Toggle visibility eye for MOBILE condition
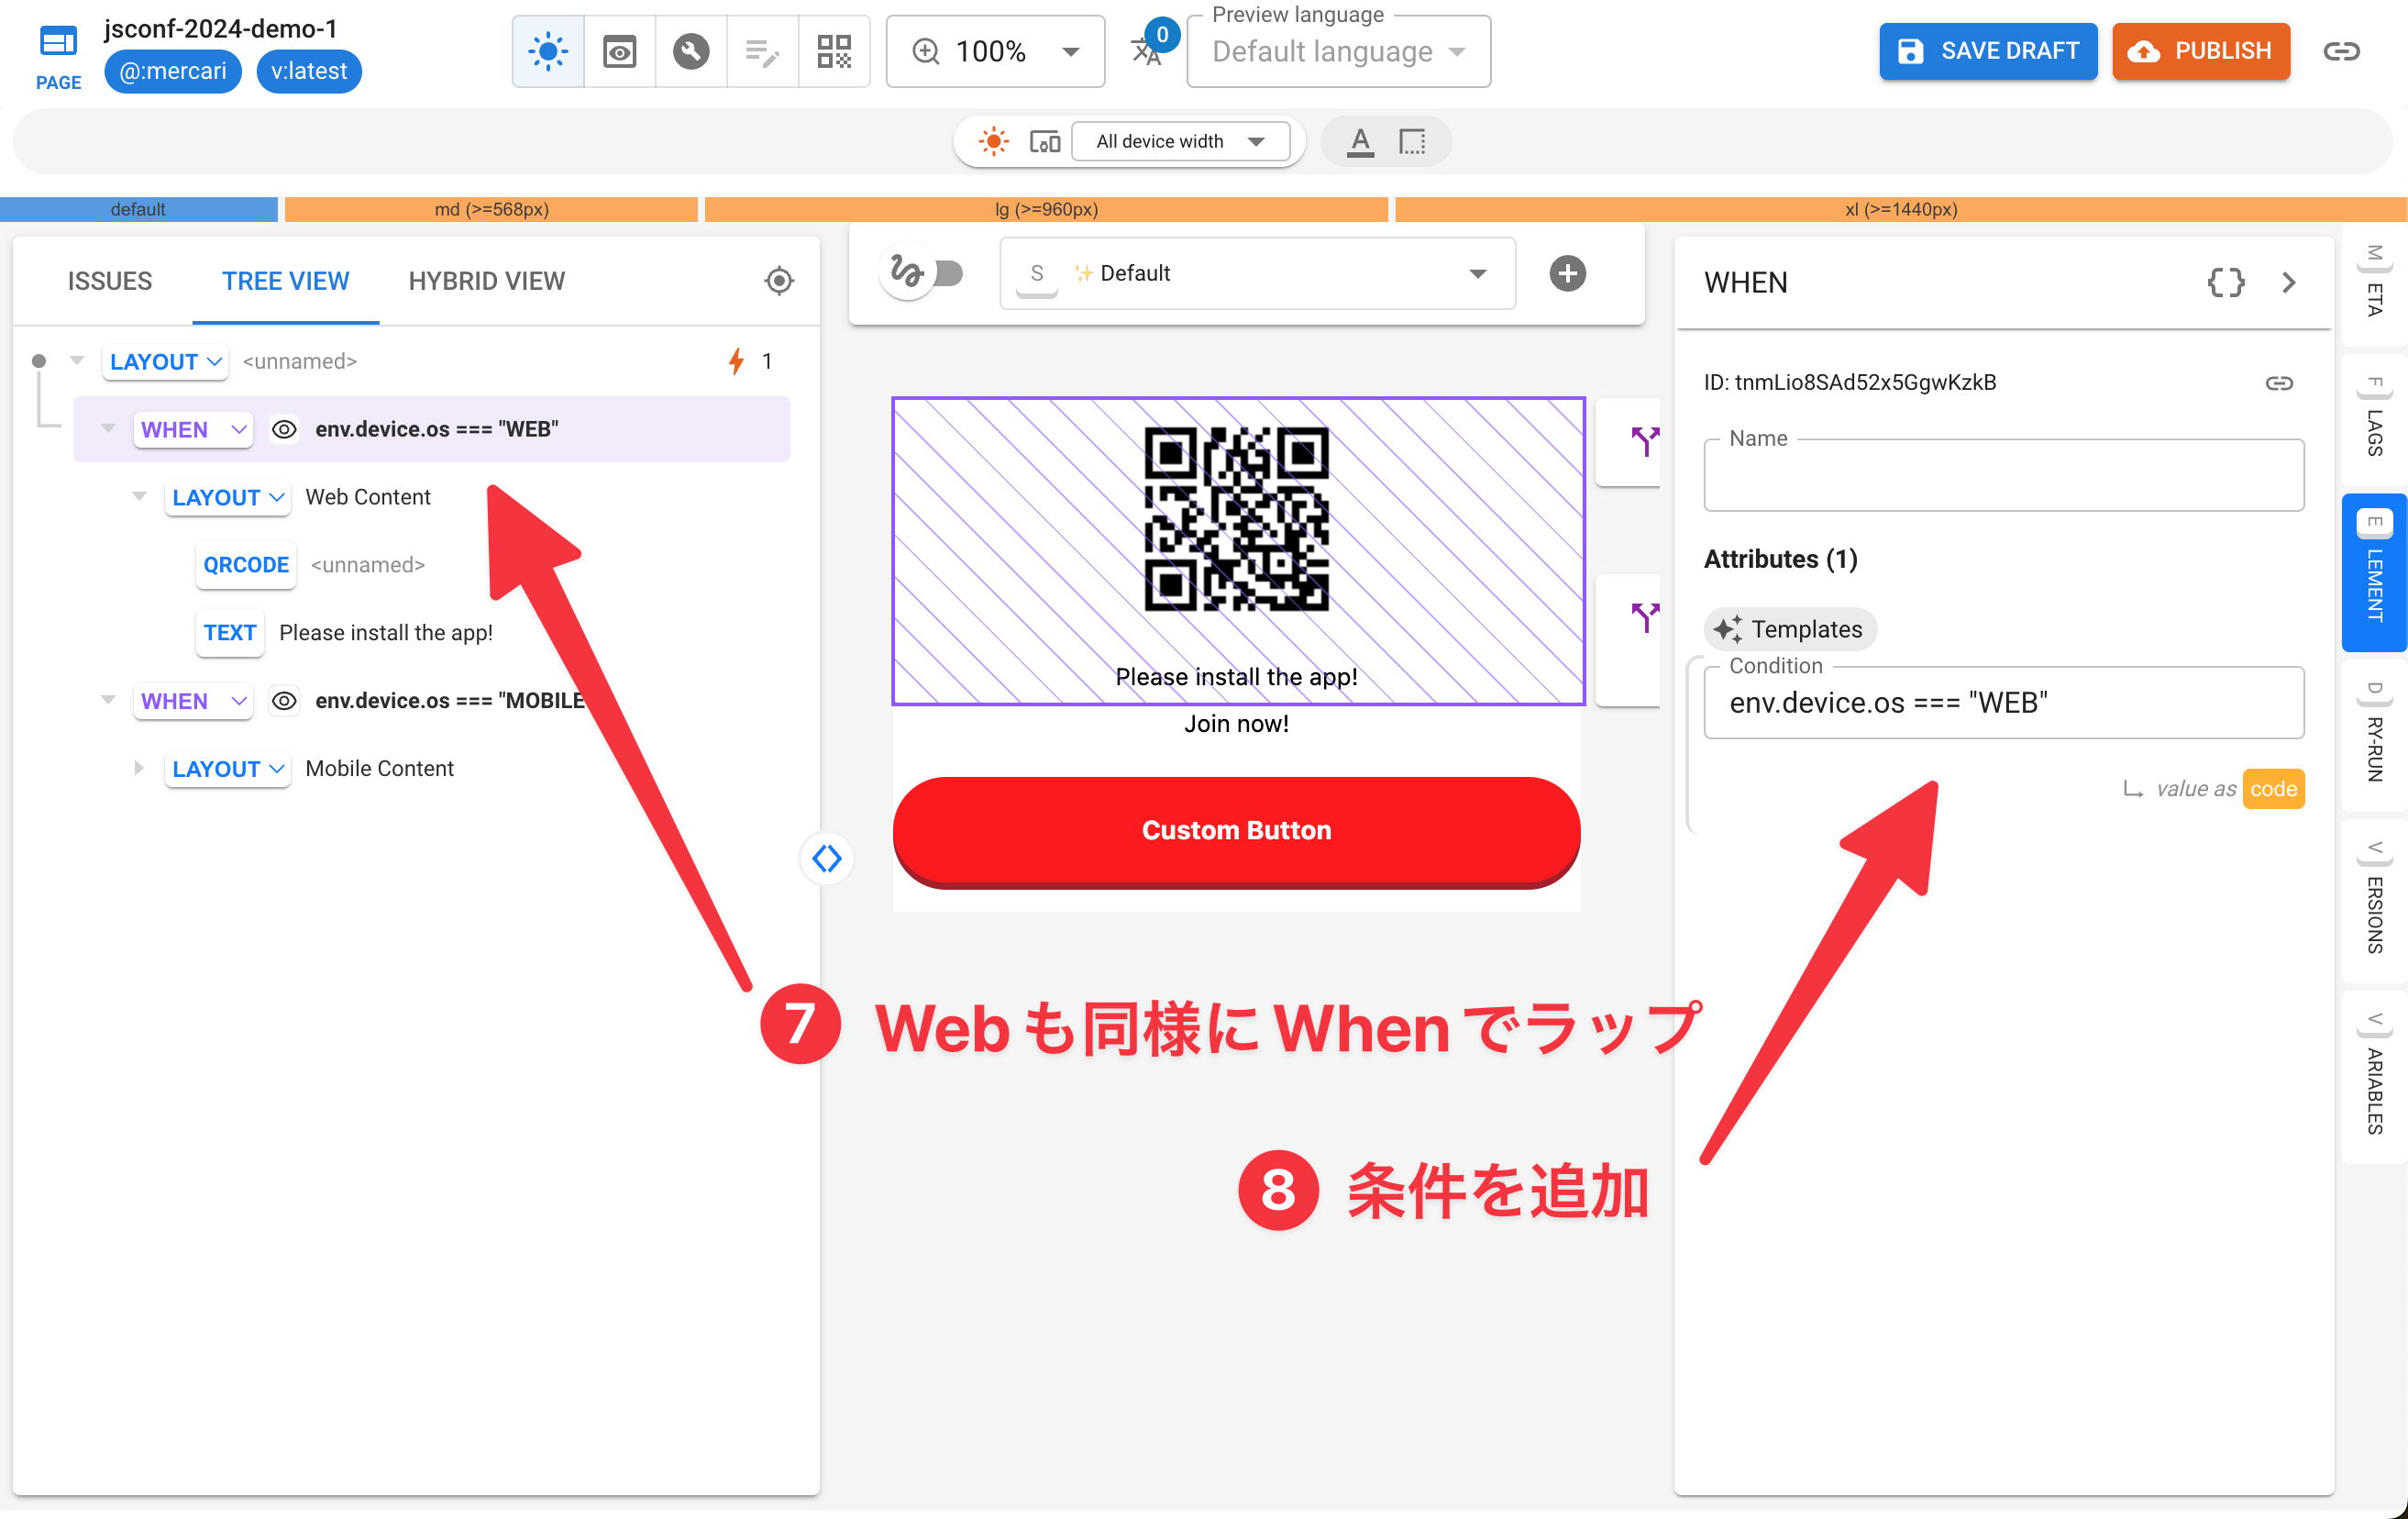Image resolution: width=2408 pixels, height=1519 pixels. click(285, 701)
